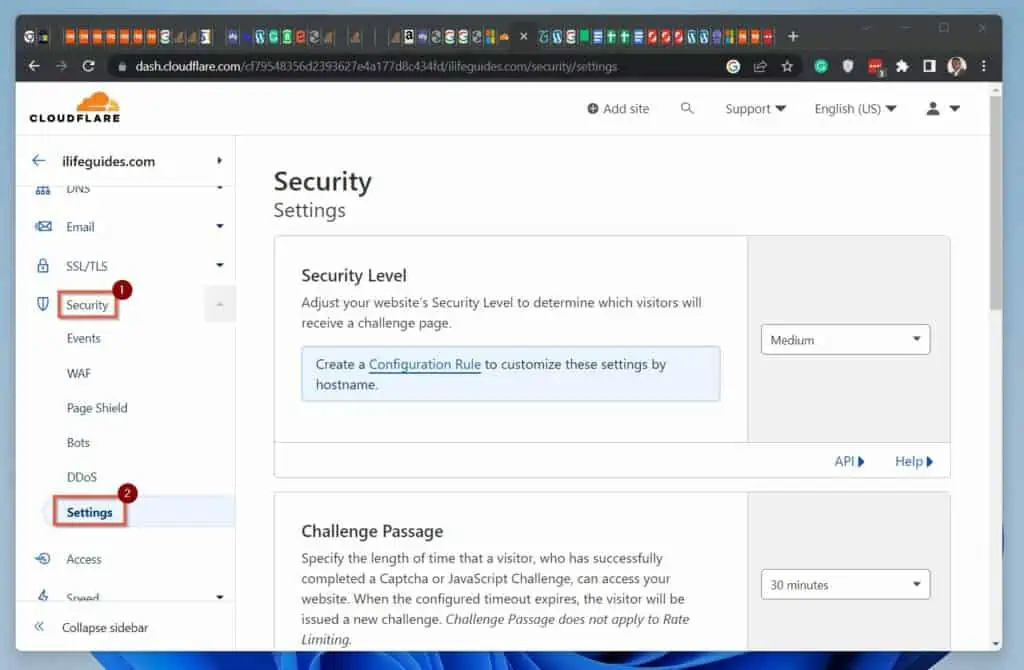Click the red extension icon in toolbar

coord(875,67)
